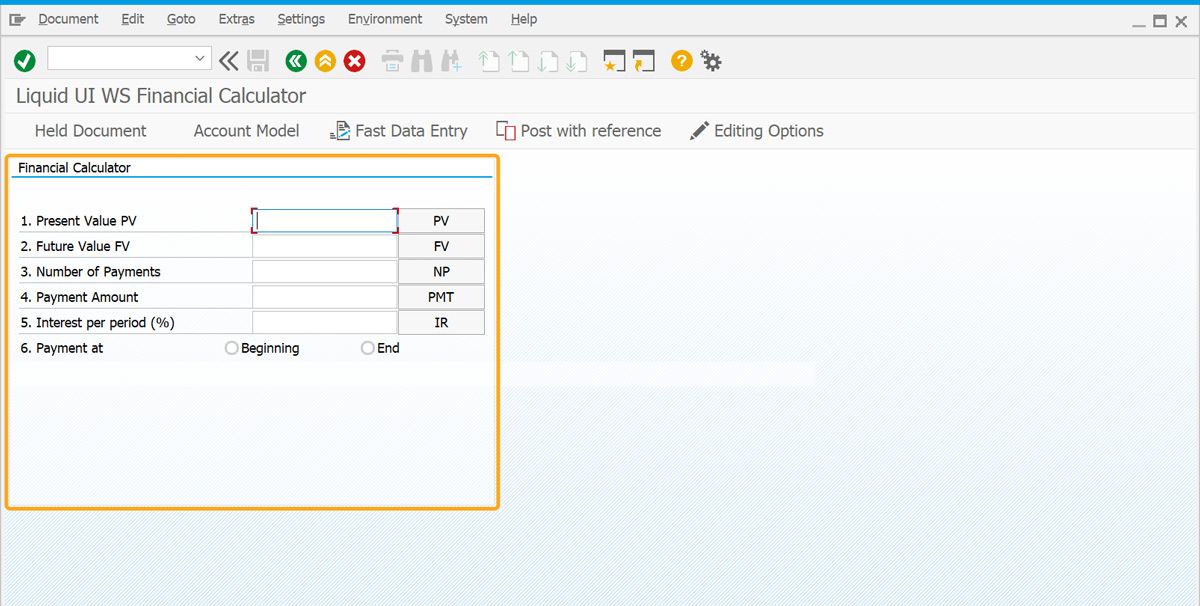
Task: Click the PV calculate button
Action: (x=441, y=221)
